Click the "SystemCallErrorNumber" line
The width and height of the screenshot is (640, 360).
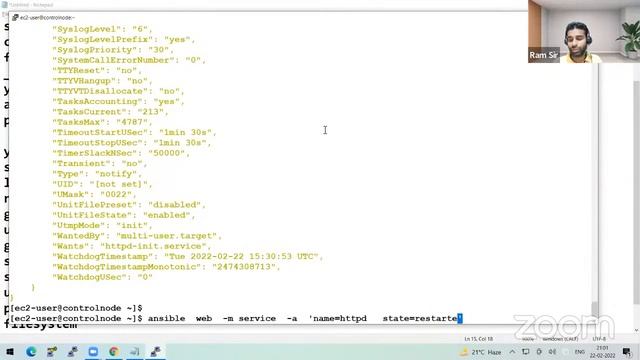coord(129,60)
